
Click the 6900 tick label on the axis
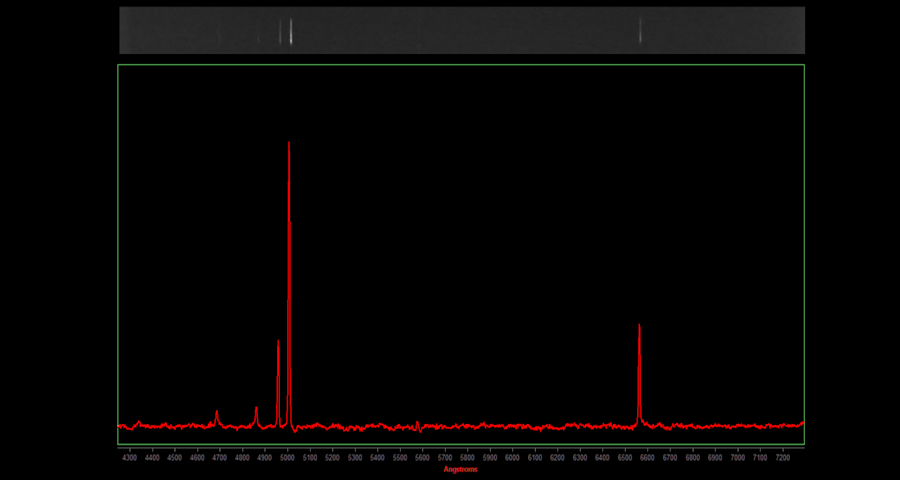point(715,457)
